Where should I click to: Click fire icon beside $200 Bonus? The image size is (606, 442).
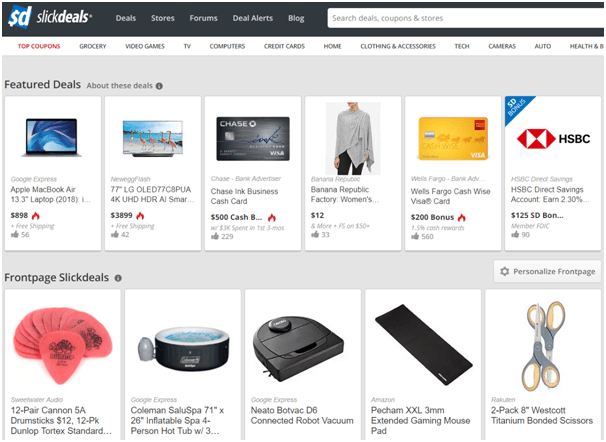pyautogui.click(x=461, y=218)
